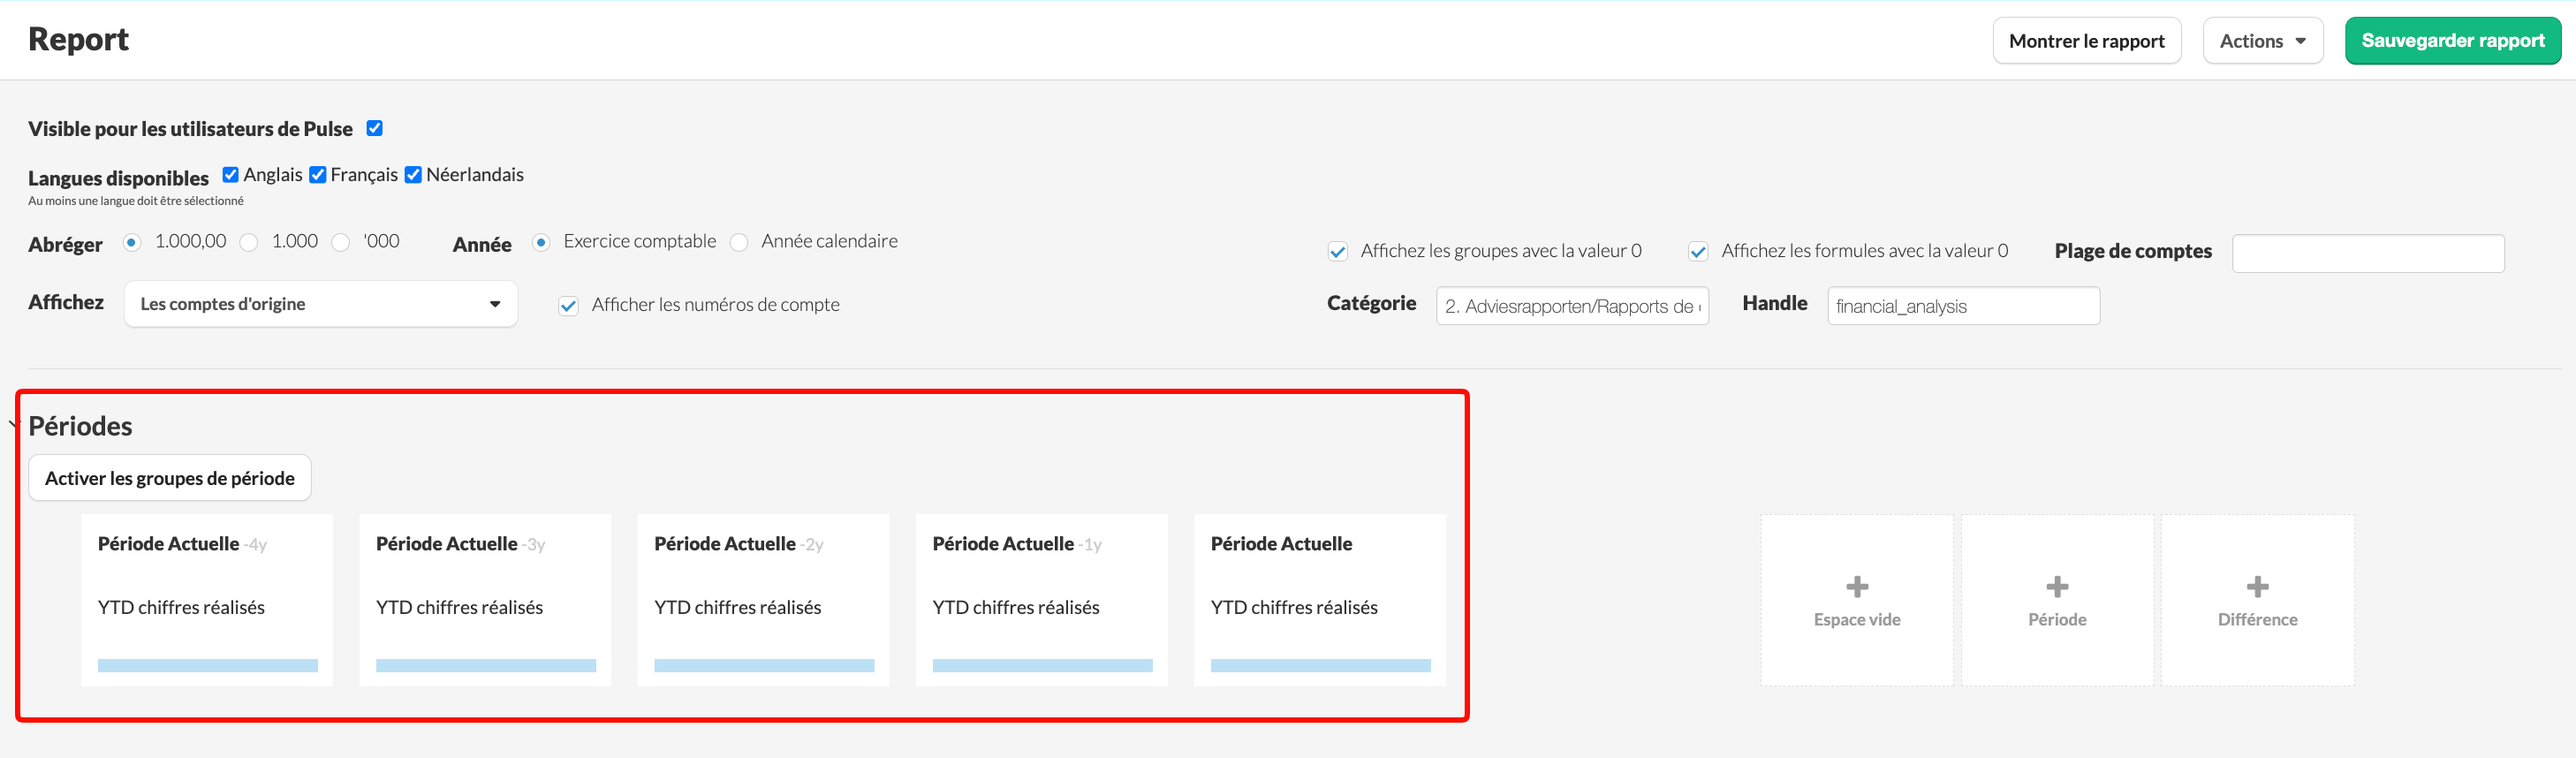Add a new Période column

(x=2057, y=600)
